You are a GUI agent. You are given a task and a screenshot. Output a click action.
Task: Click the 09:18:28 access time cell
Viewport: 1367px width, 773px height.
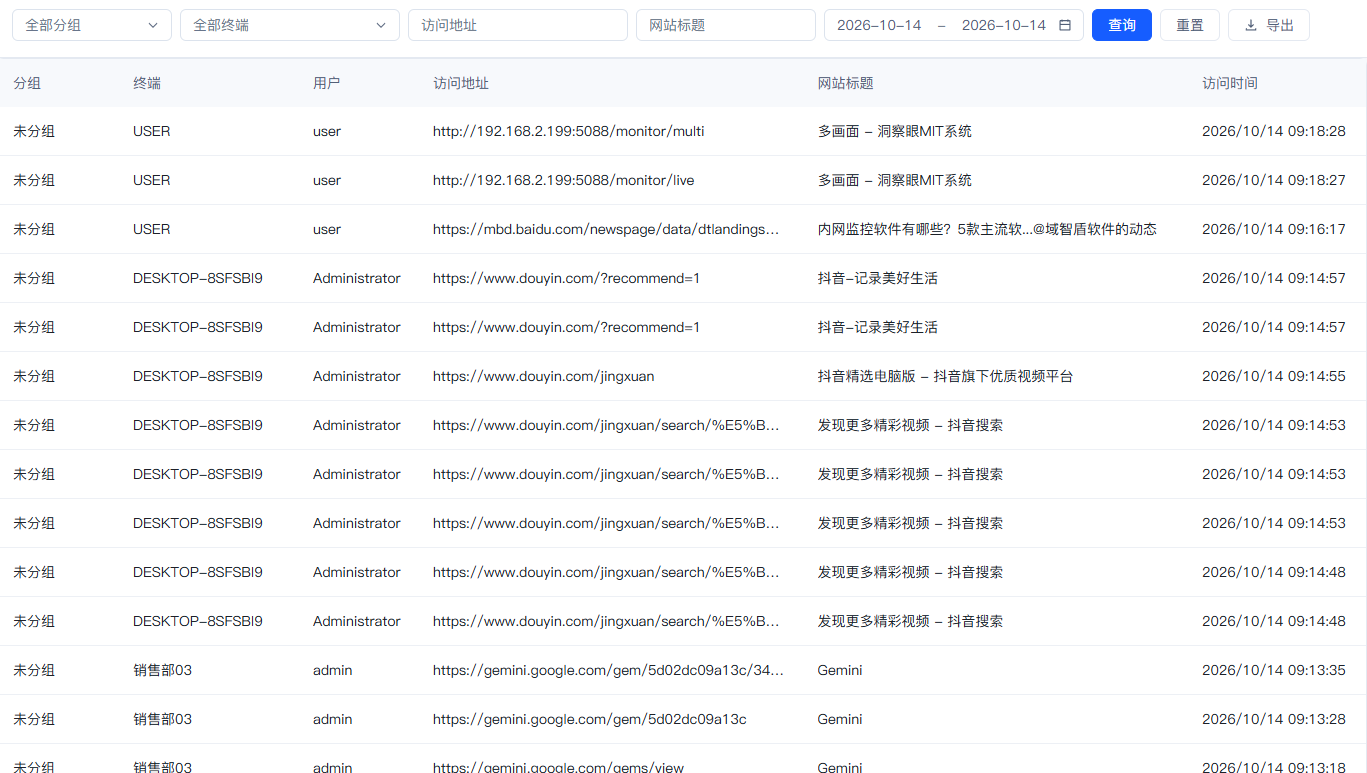pyautogui.click(x=1274, y=131)
